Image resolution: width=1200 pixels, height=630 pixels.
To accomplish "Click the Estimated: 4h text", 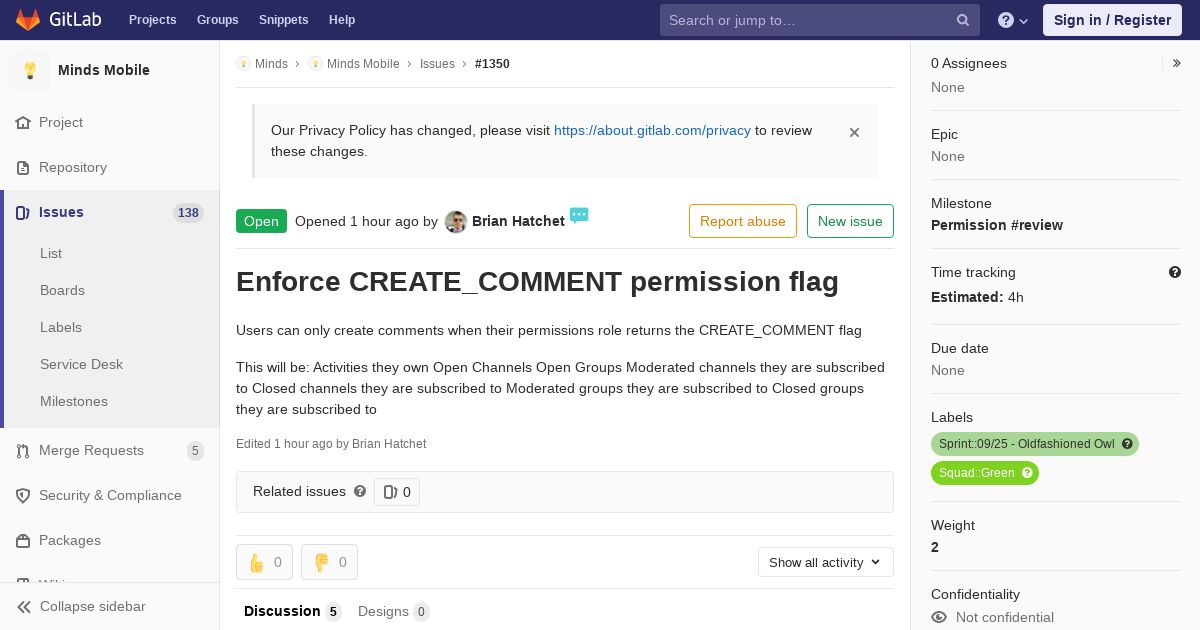I will [977, 297].
